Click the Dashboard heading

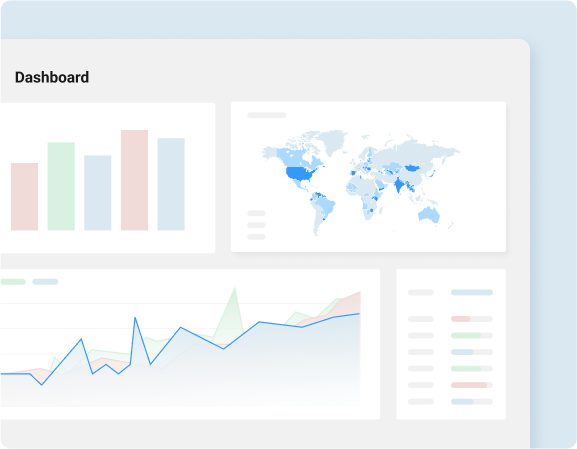tap(52, 77)
